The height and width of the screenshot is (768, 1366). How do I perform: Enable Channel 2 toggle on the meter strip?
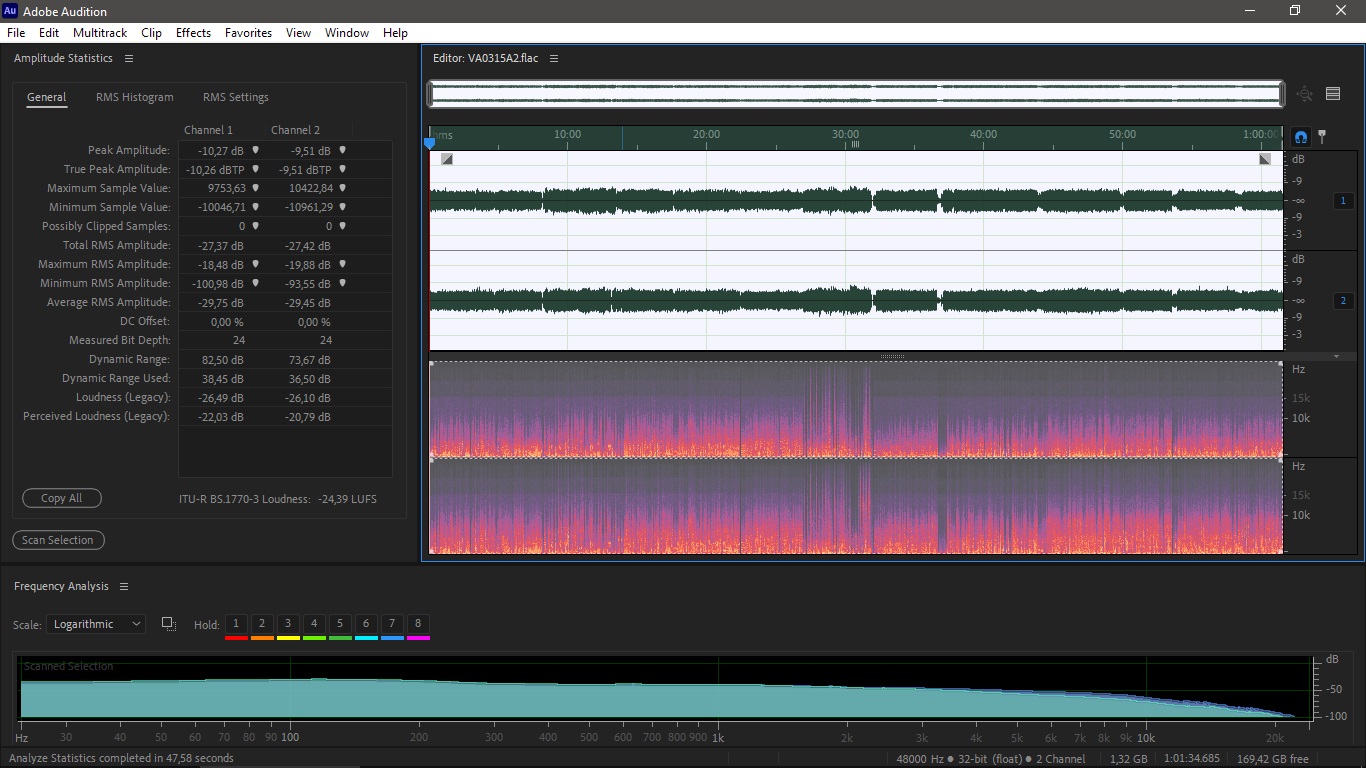point(1343,299)
